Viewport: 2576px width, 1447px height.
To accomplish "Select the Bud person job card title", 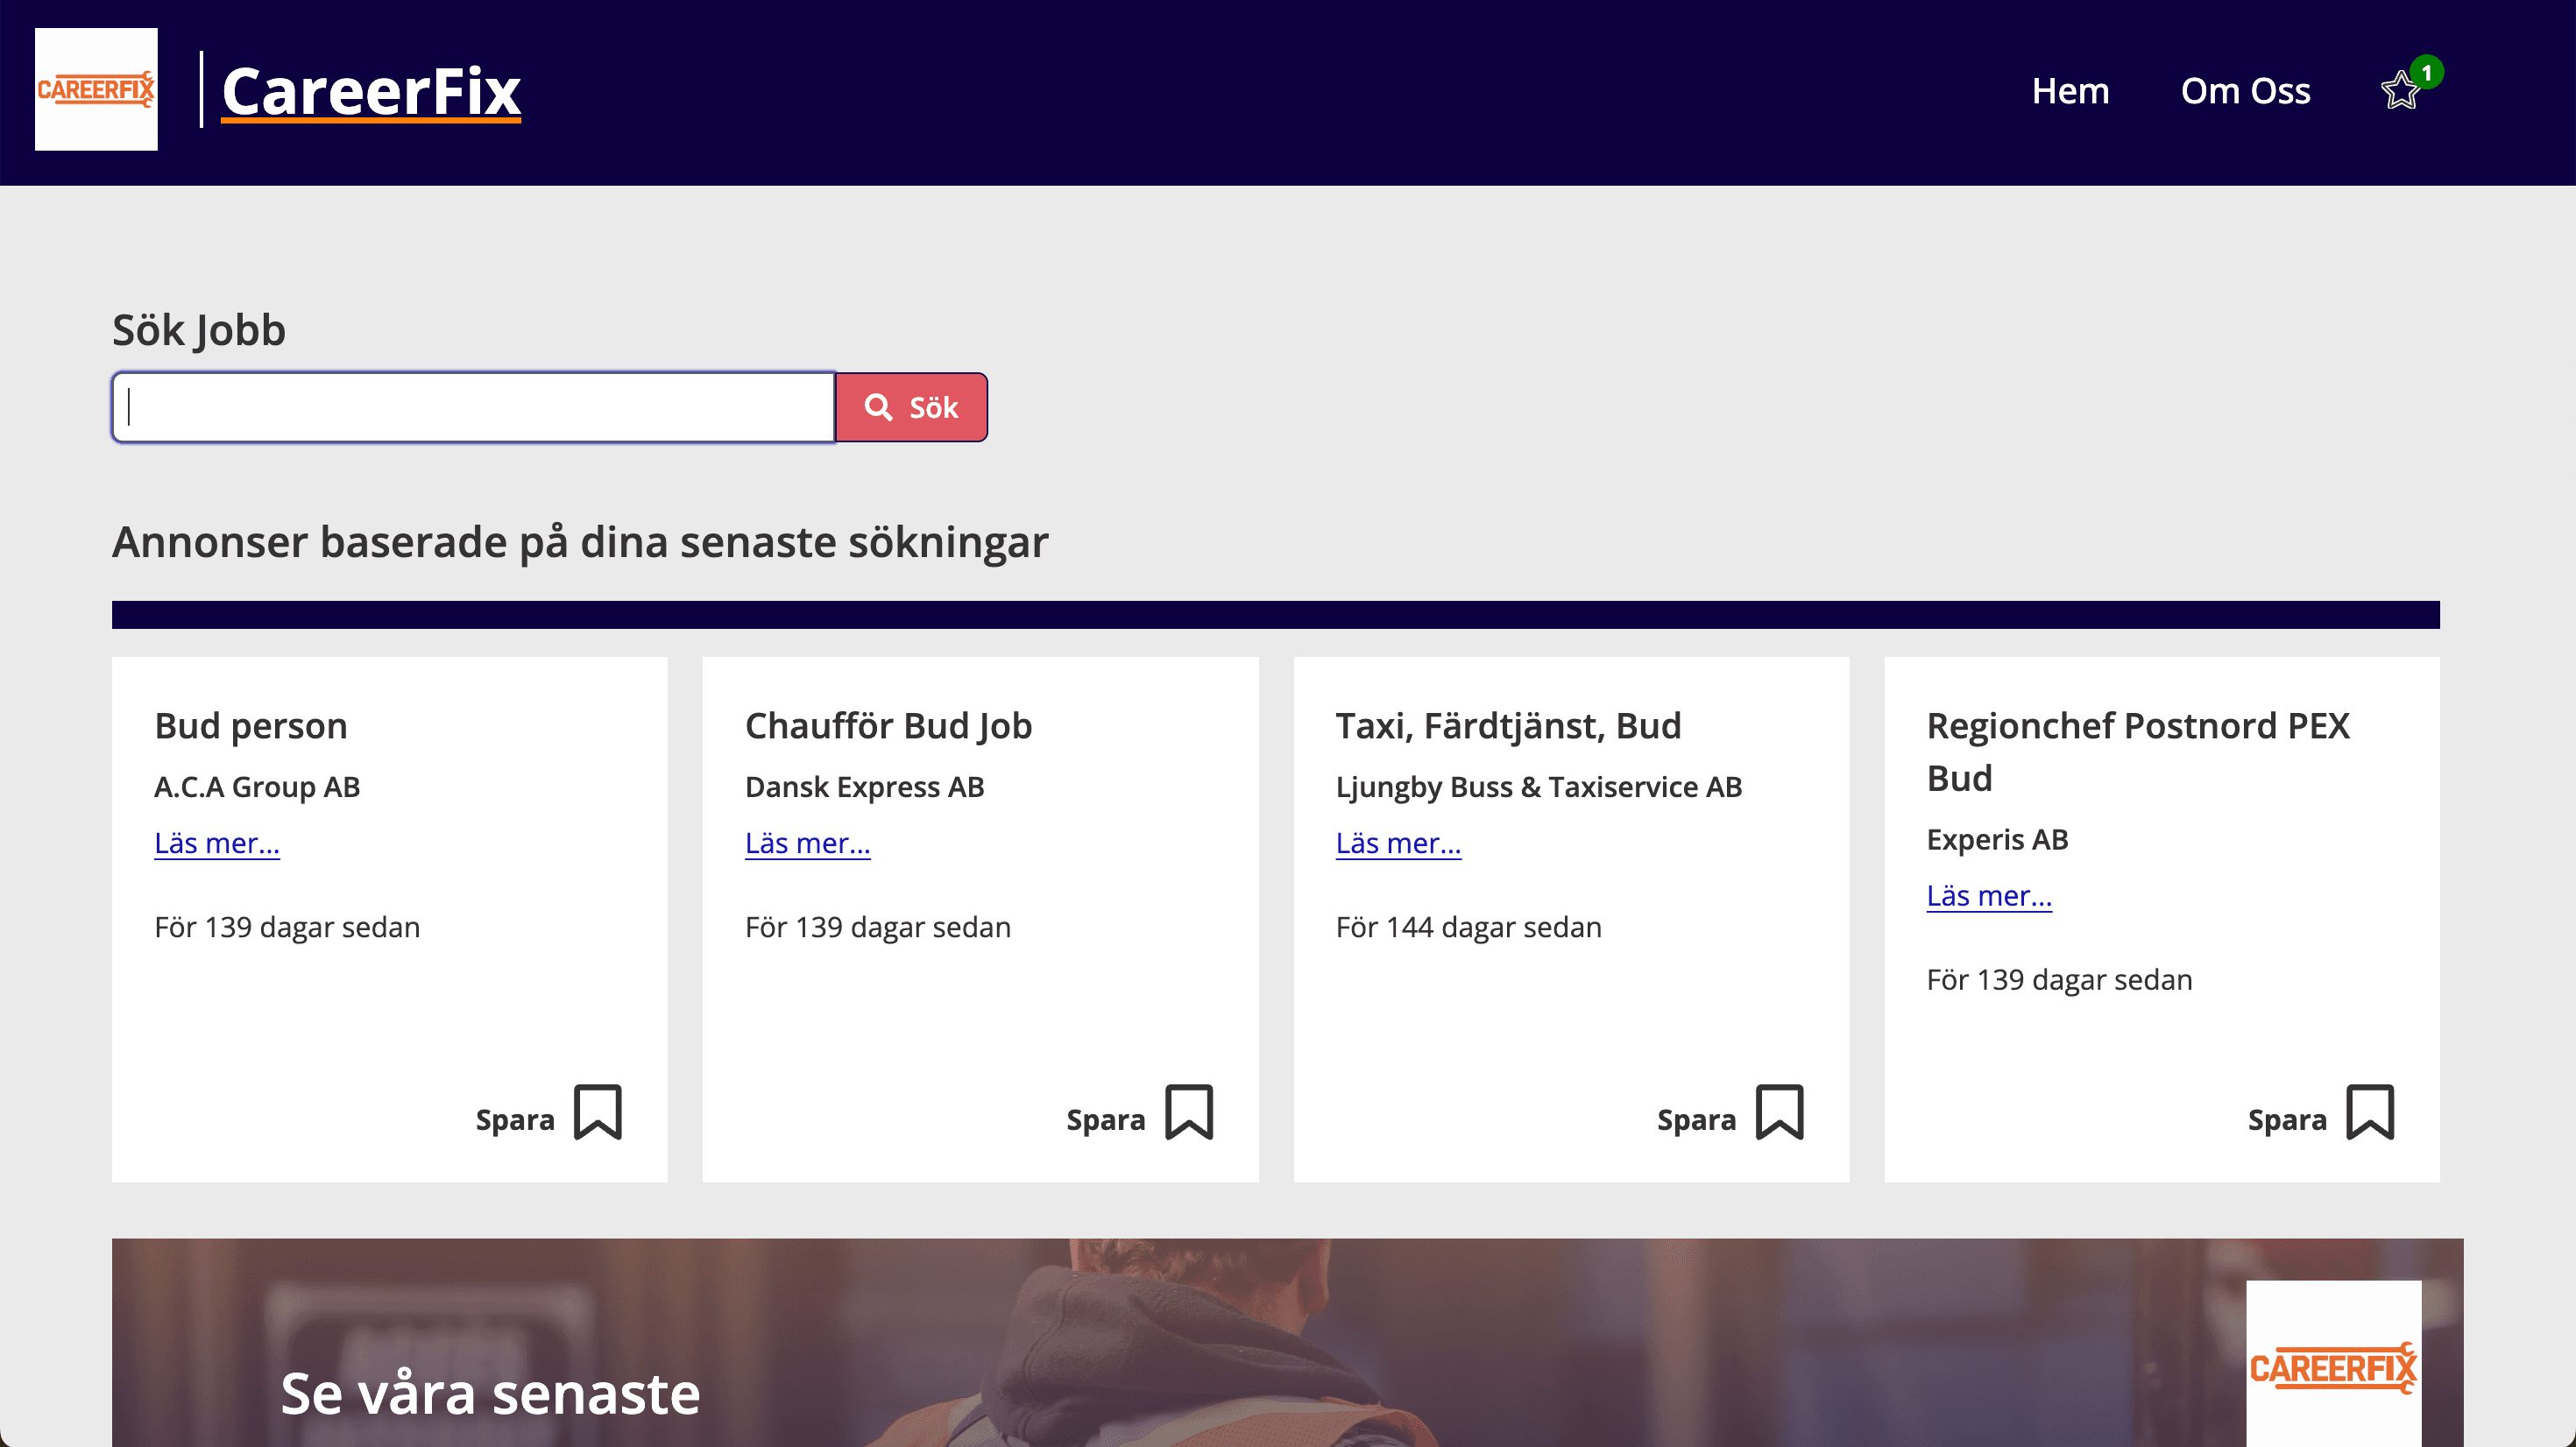I will coord(250,725).
